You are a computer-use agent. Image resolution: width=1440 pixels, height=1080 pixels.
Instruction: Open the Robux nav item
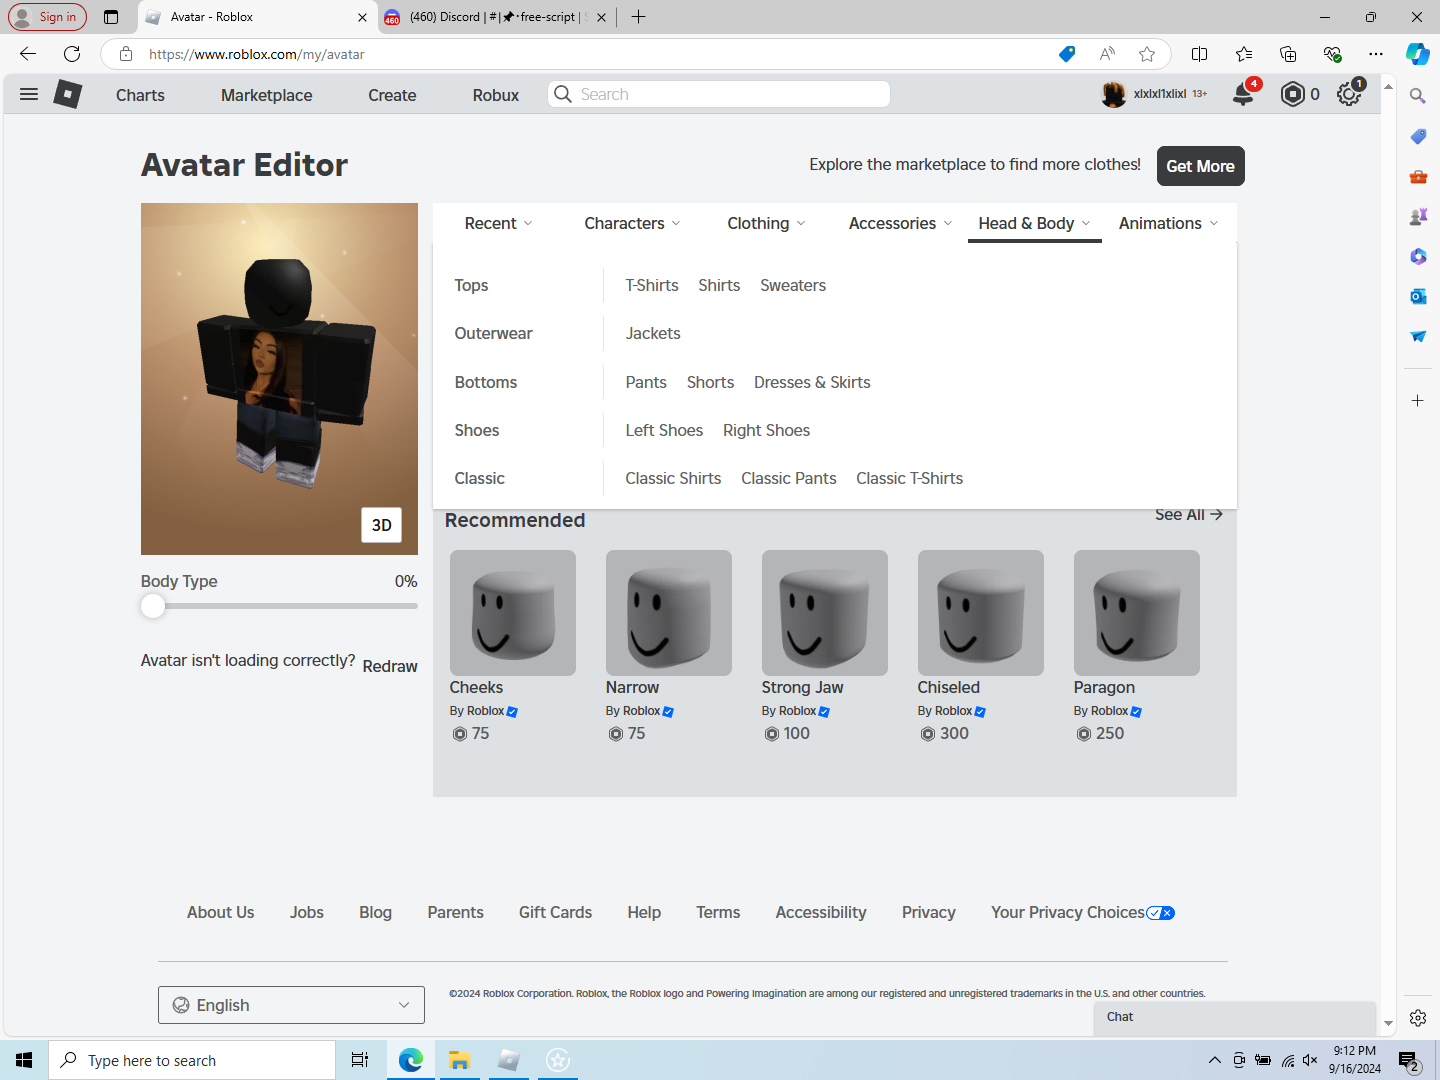click(x=496, y=95)
